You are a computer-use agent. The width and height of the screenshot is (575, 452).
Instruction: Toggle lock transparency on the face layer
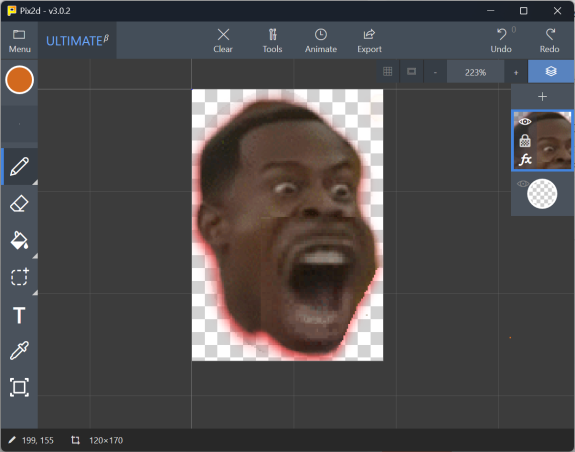click(x=525, y=140)
